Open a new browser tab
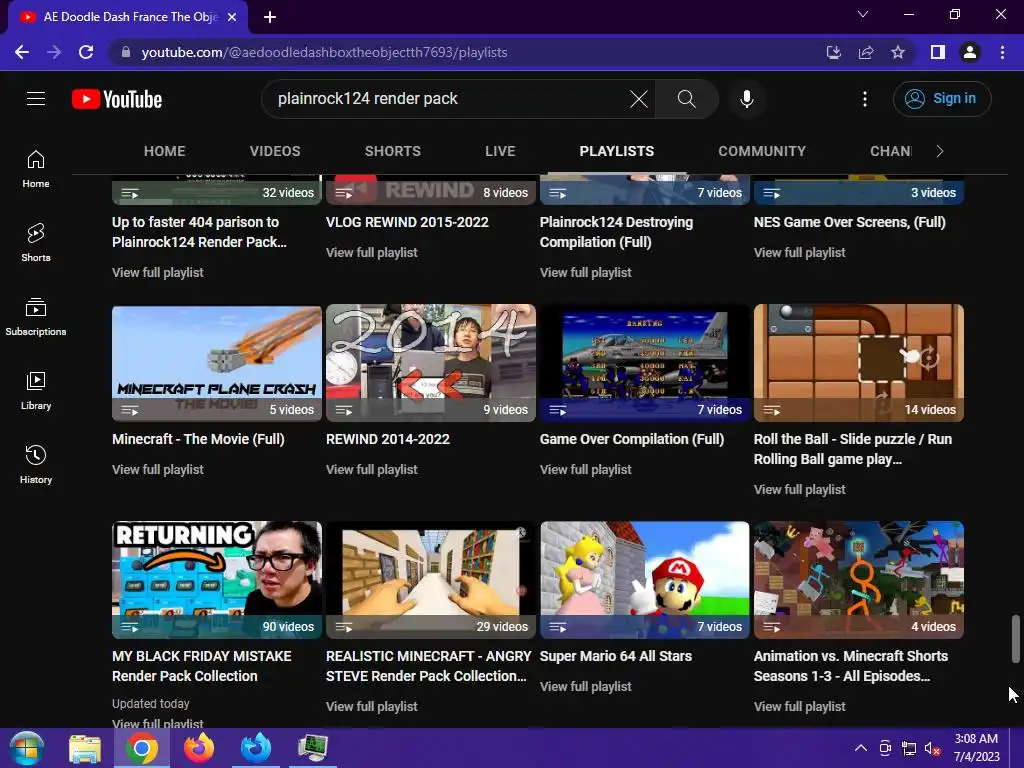 pyautogui.click(x=270, y=17)
